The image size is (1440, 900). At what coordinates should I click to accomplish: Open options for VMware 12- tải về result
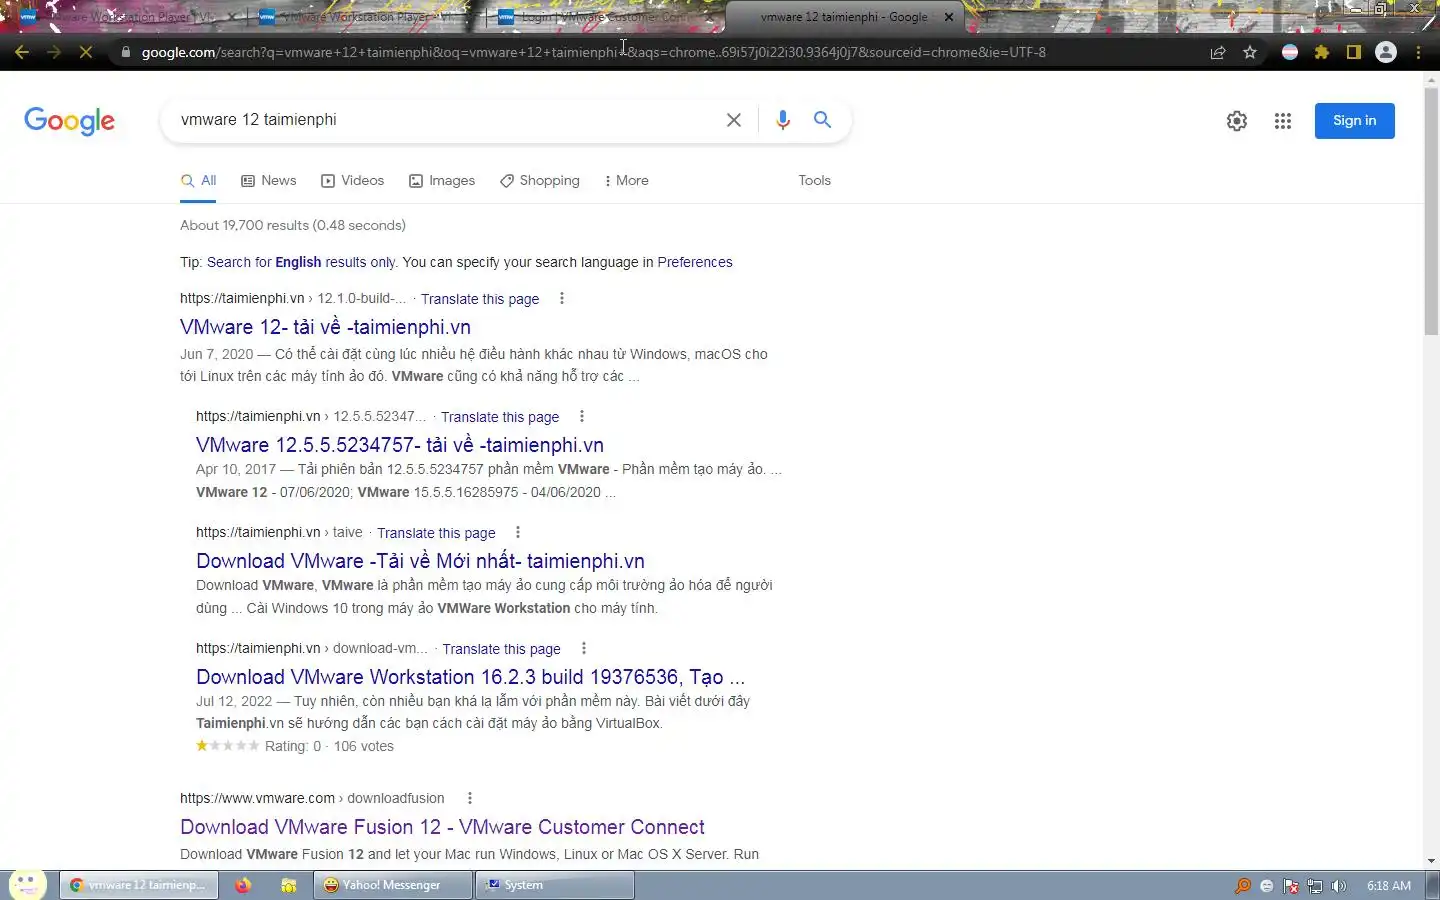[562, 298]
